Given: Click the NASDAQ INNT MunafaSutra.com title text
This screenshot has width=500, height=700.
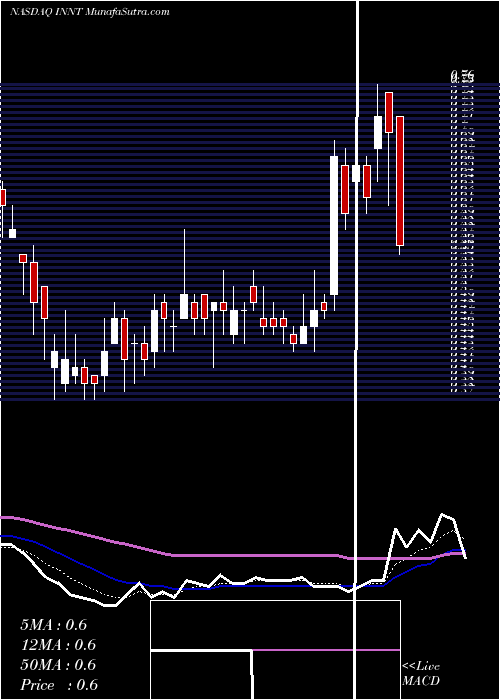Looking at the screenshot, I should [x=90, y=12].
